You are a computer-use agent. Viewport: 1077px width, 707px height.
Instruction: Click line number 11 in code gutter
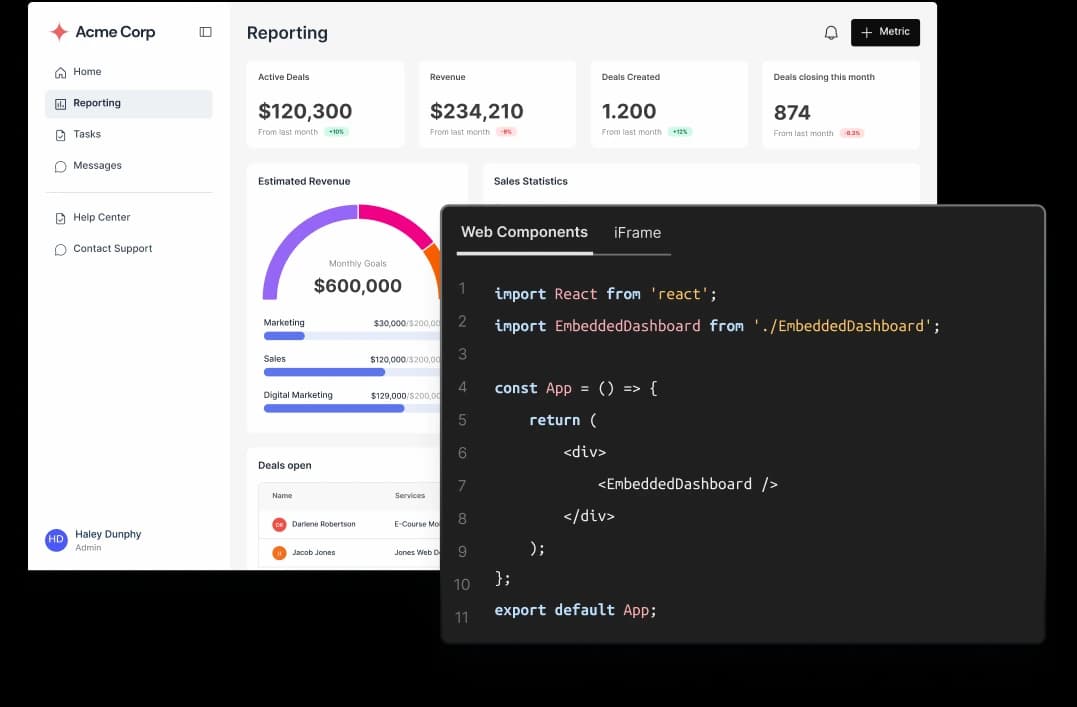(462, 618)
